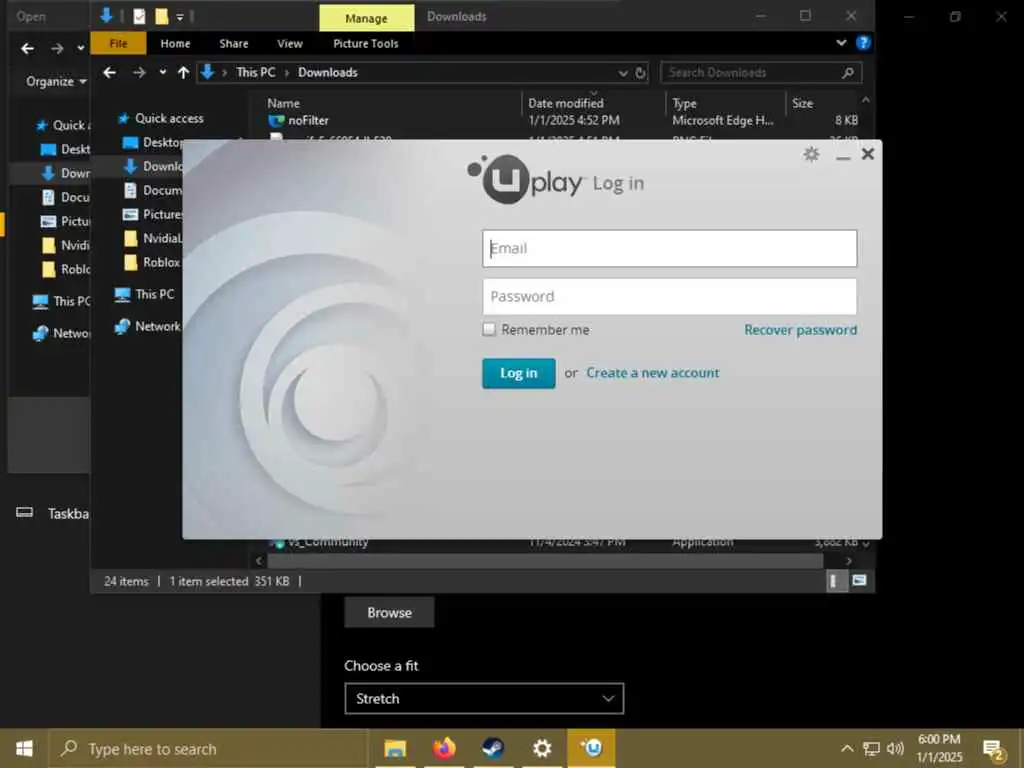
Task: Click back arrow in the rear Open dialog
Action: click(27, 48)
